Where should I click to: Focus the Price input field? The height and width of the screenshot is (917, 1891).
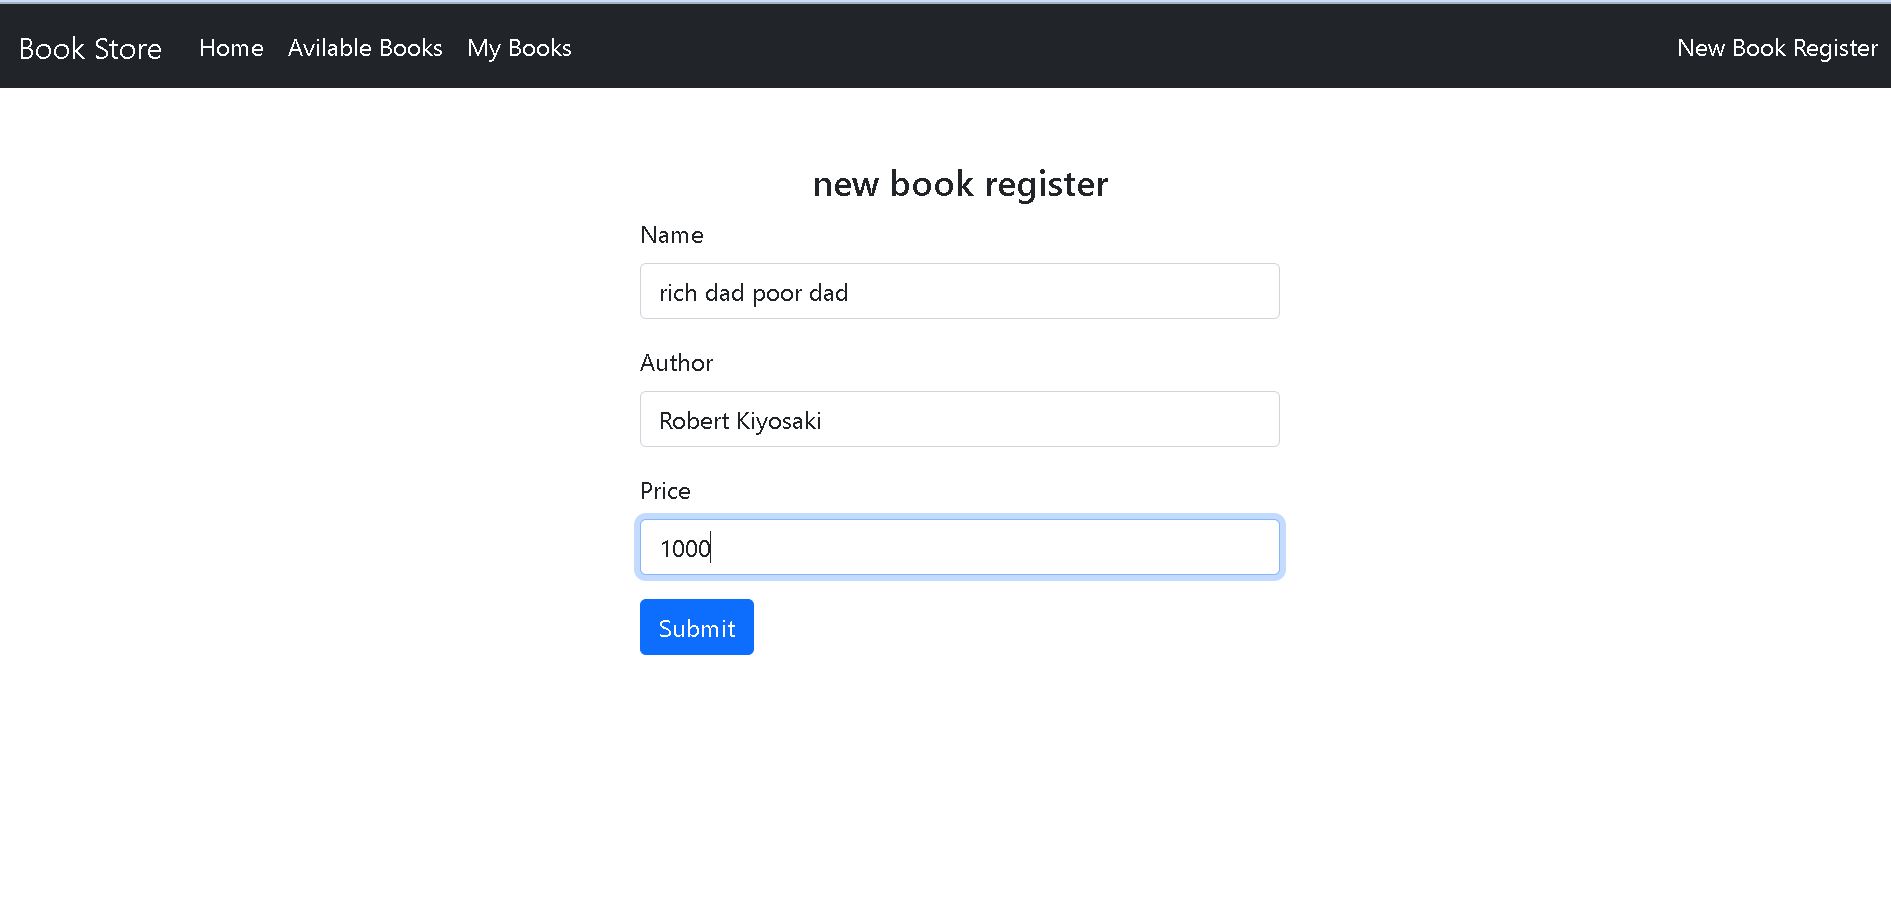[x=960, y=547]
